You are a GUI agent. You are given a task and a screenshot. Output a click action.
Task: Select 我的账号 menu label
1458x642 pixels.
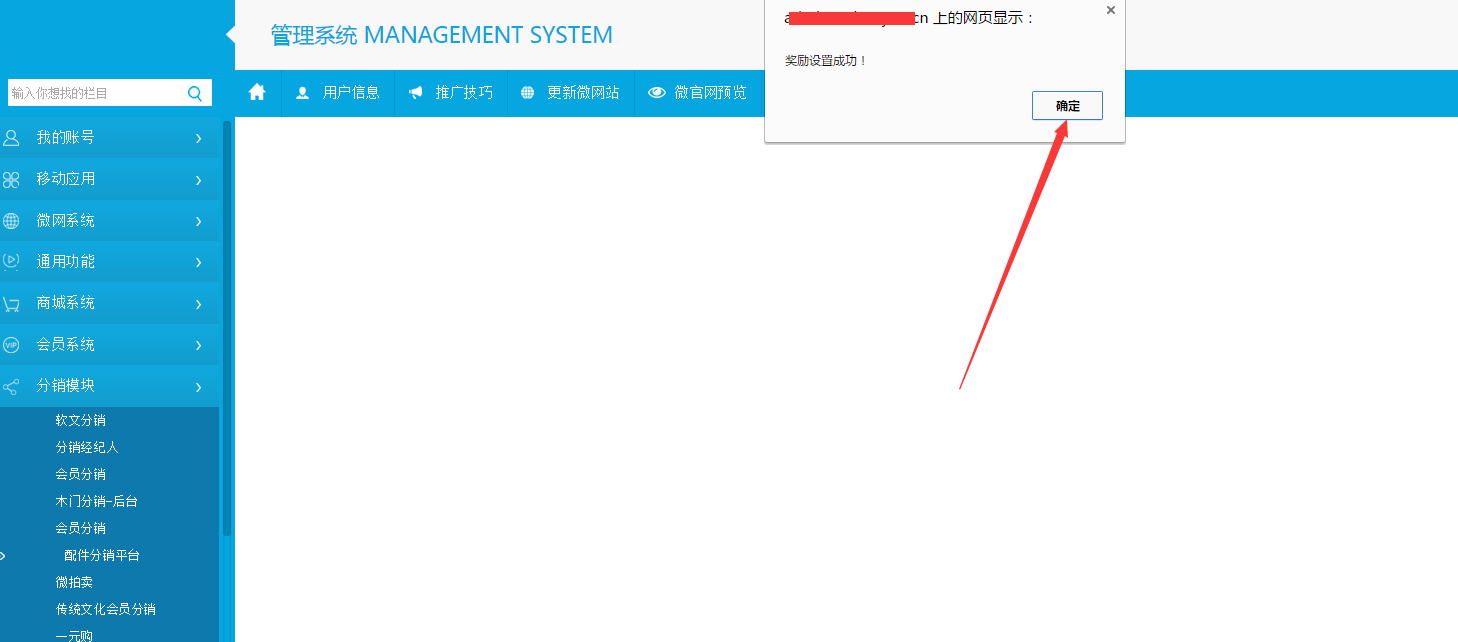coord(66,138)
